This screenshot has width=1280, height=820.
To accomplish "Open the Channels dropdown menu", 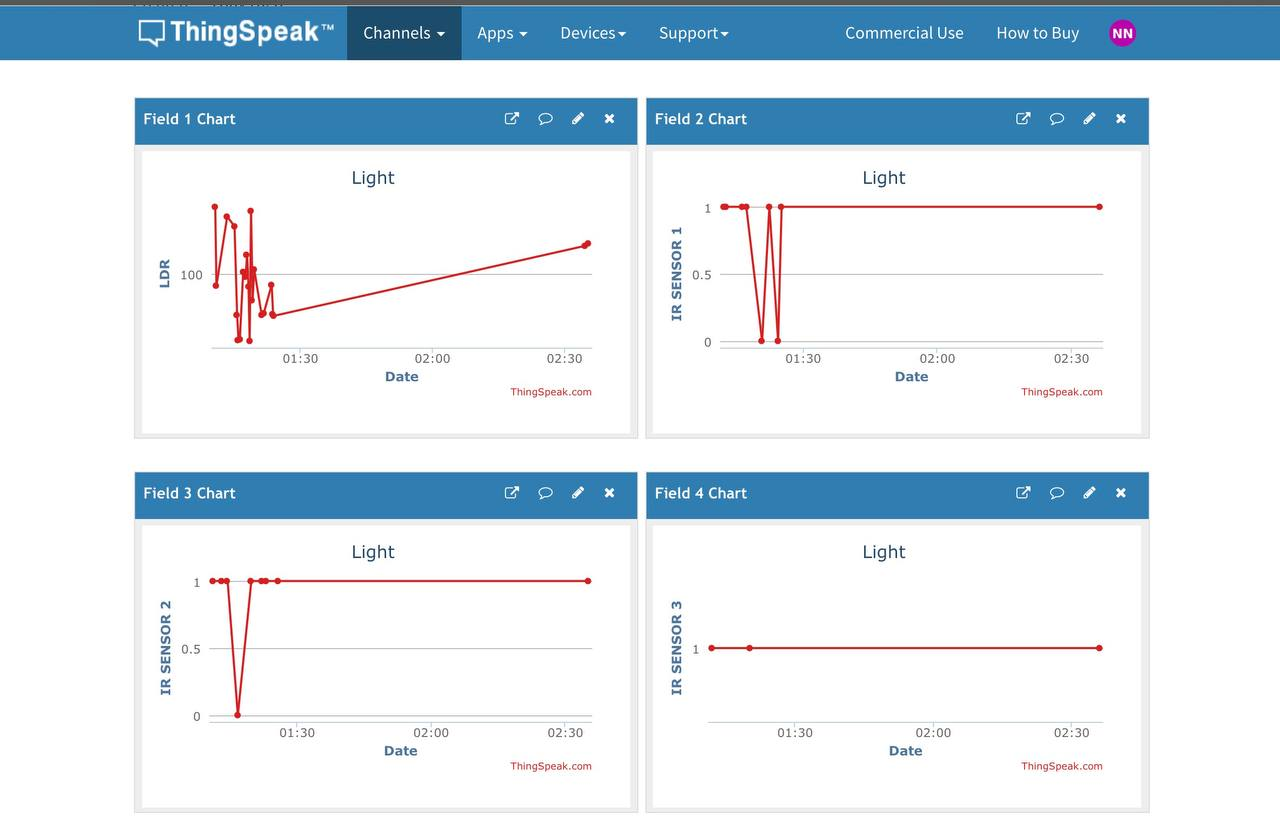I will coord(403,33).
